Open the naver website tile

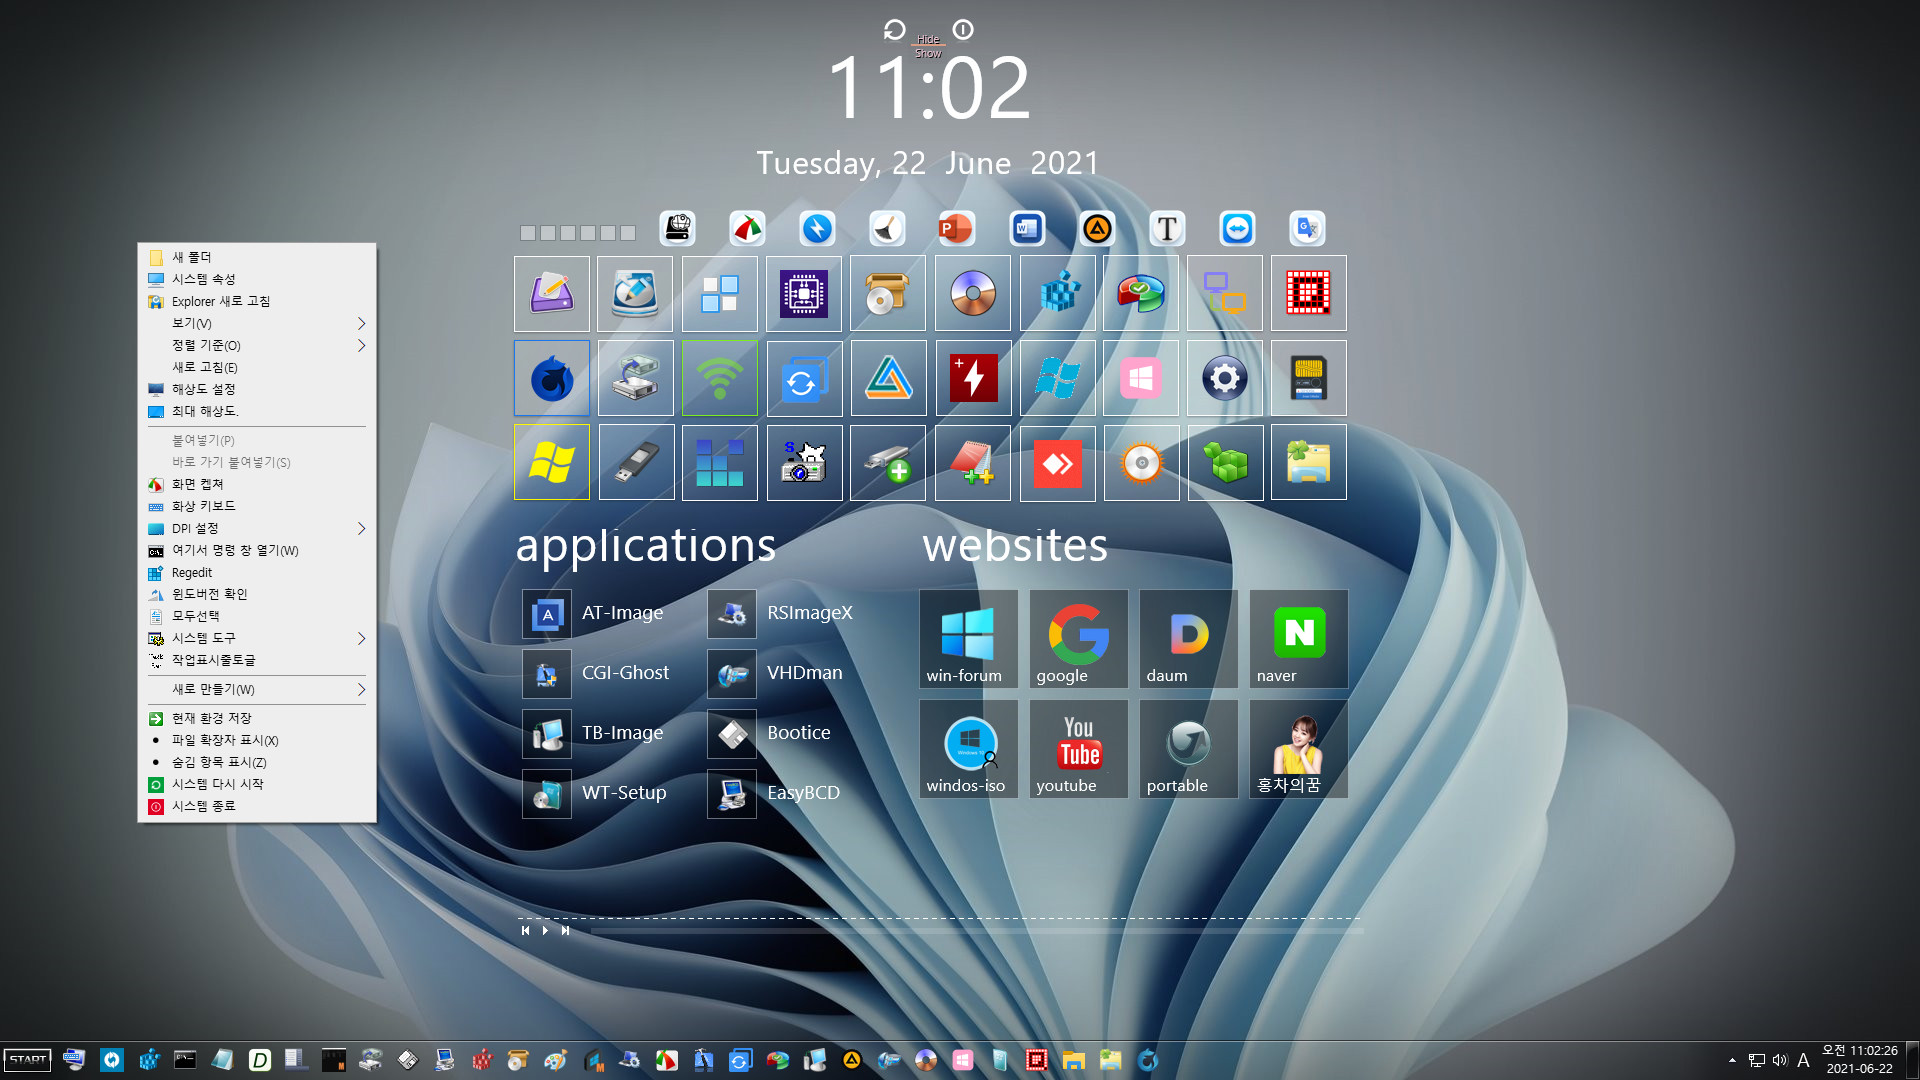[1298, 639]
